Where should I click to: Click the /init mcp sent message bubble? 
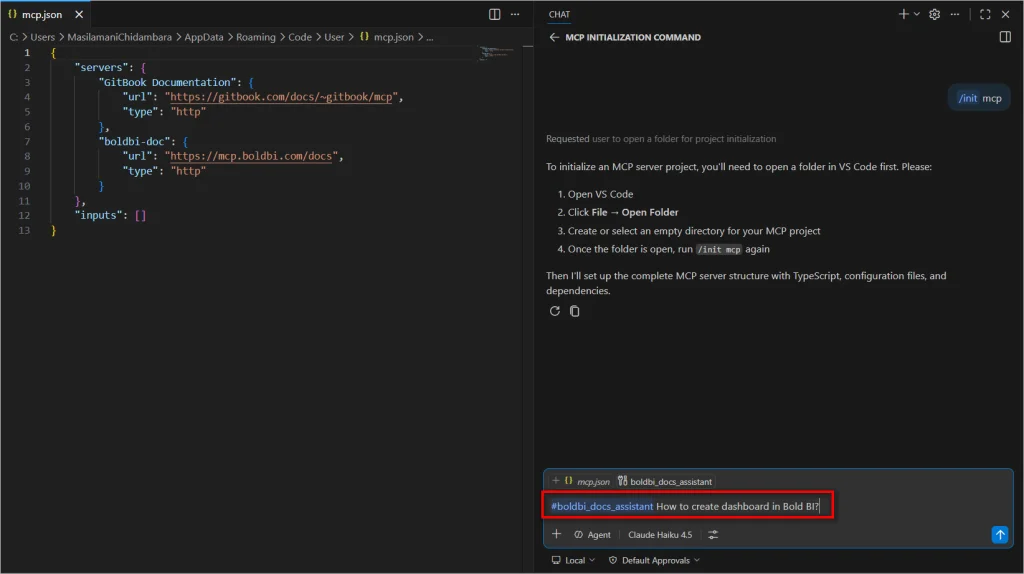click(979, 98)
